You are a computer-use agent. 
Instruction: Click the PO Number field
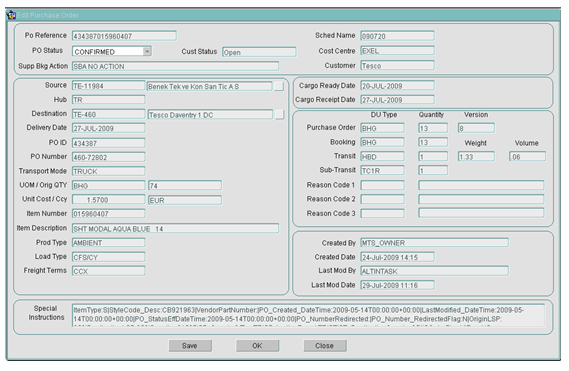pos(109,157)
